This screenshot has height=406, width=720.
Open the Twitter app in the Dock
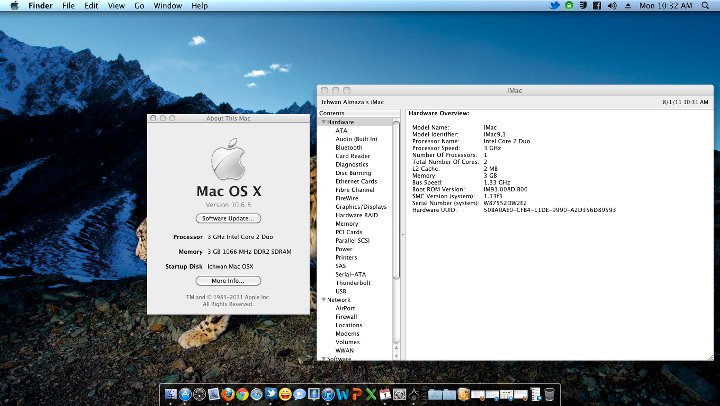click(x=271, y=394)
